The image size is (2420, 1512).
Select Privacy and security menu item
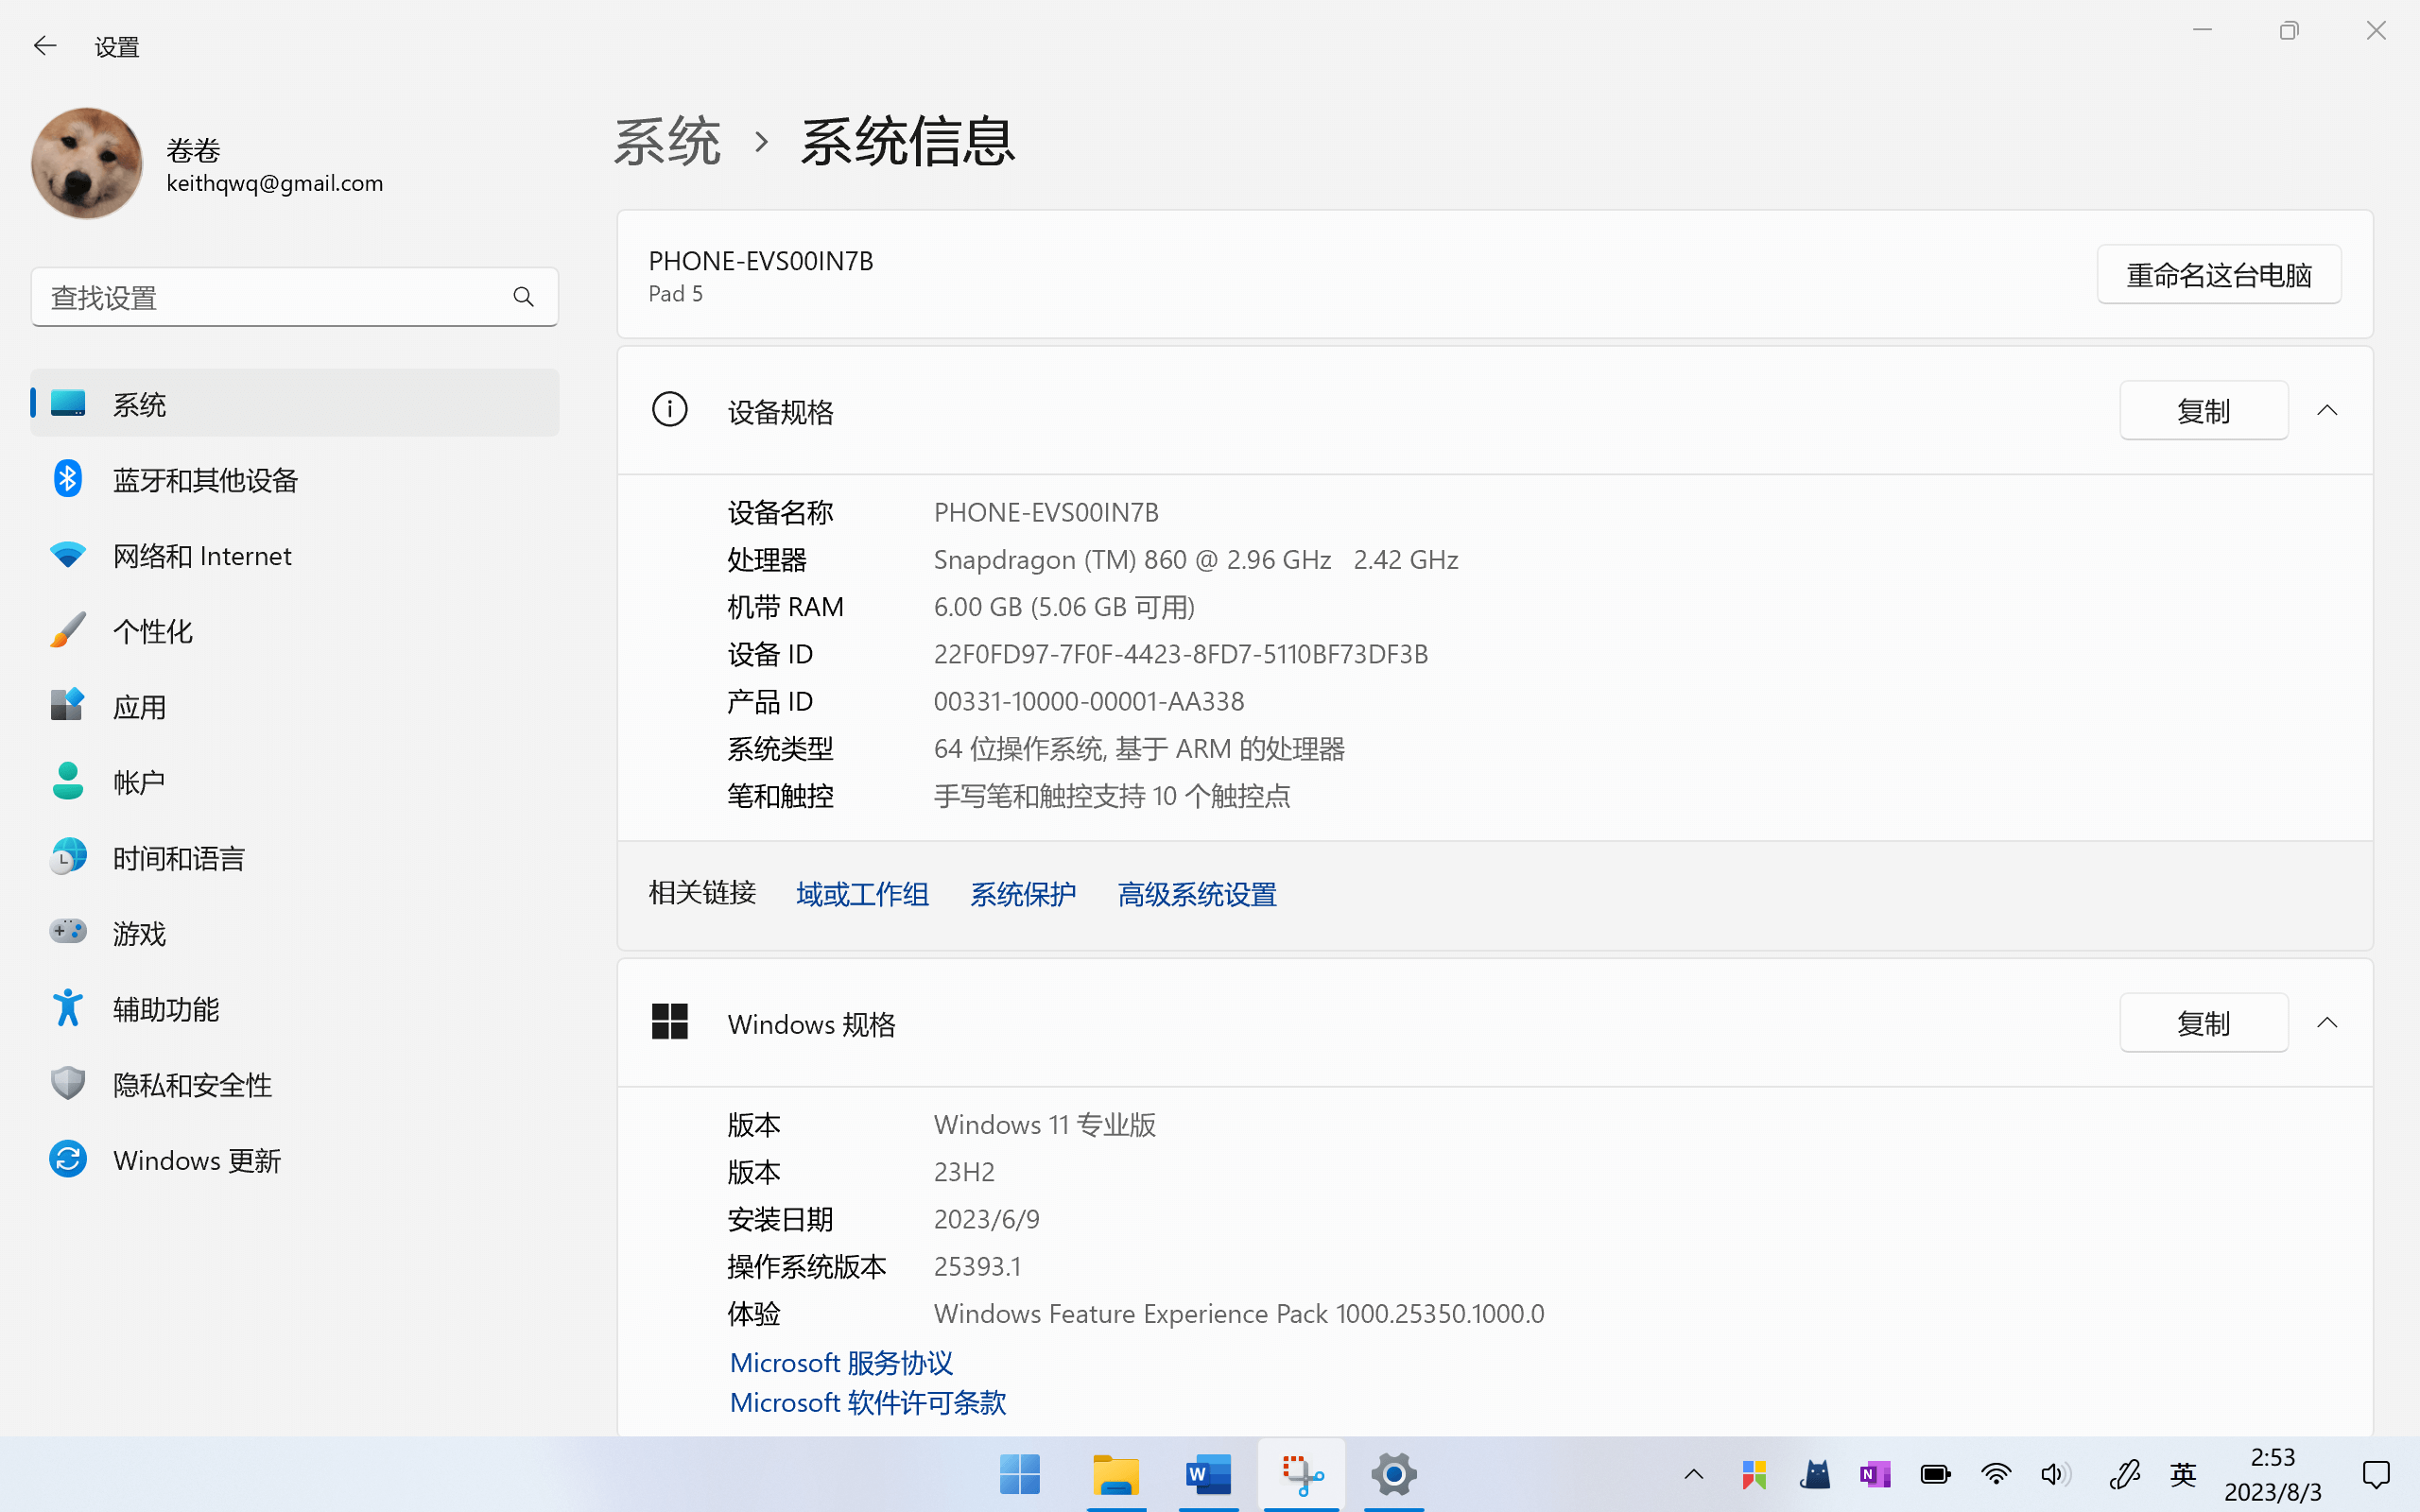pyautogui.click(x=192, y=1085)
